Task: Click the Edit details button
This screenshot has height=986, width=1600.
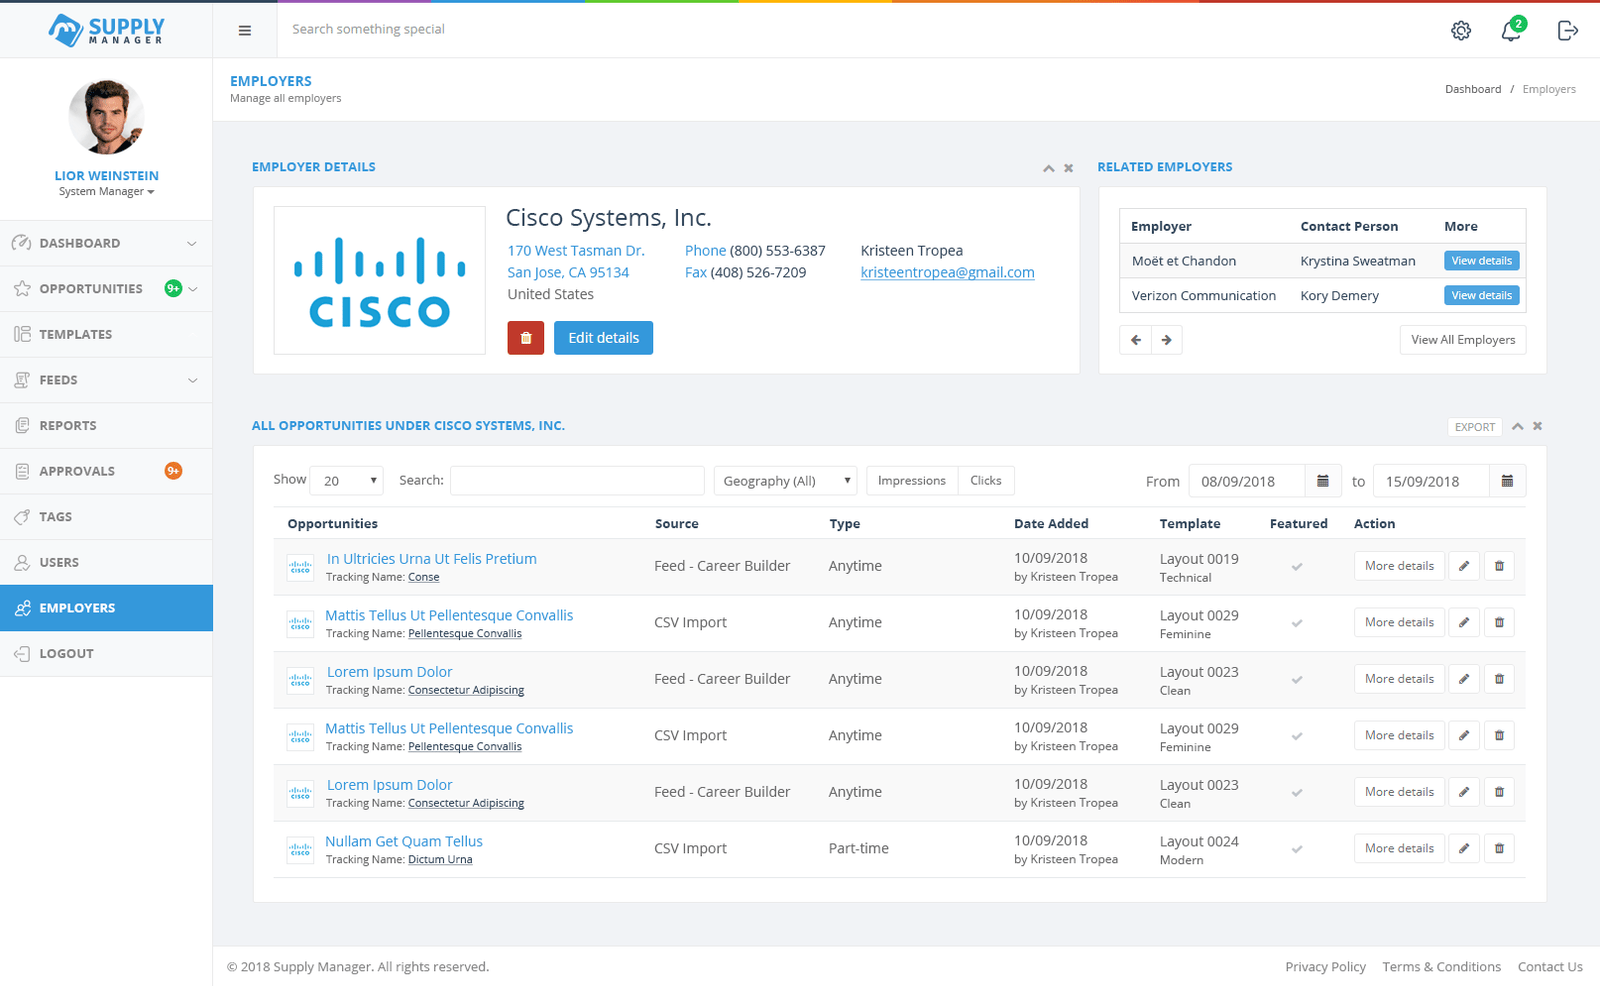Action: [x=603, y=338]
